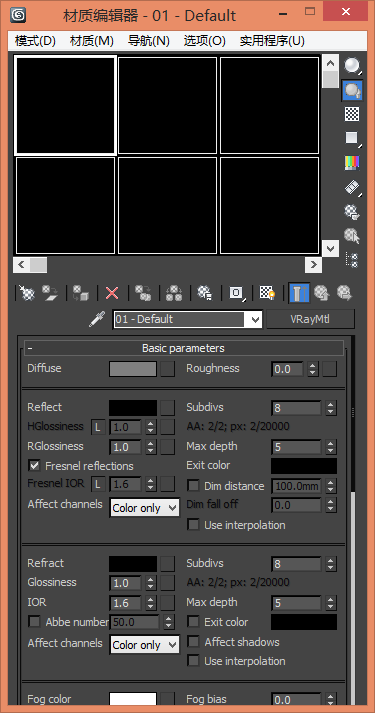Uncheck the Fresnel reflections checkbox

[x=34, y=466]
